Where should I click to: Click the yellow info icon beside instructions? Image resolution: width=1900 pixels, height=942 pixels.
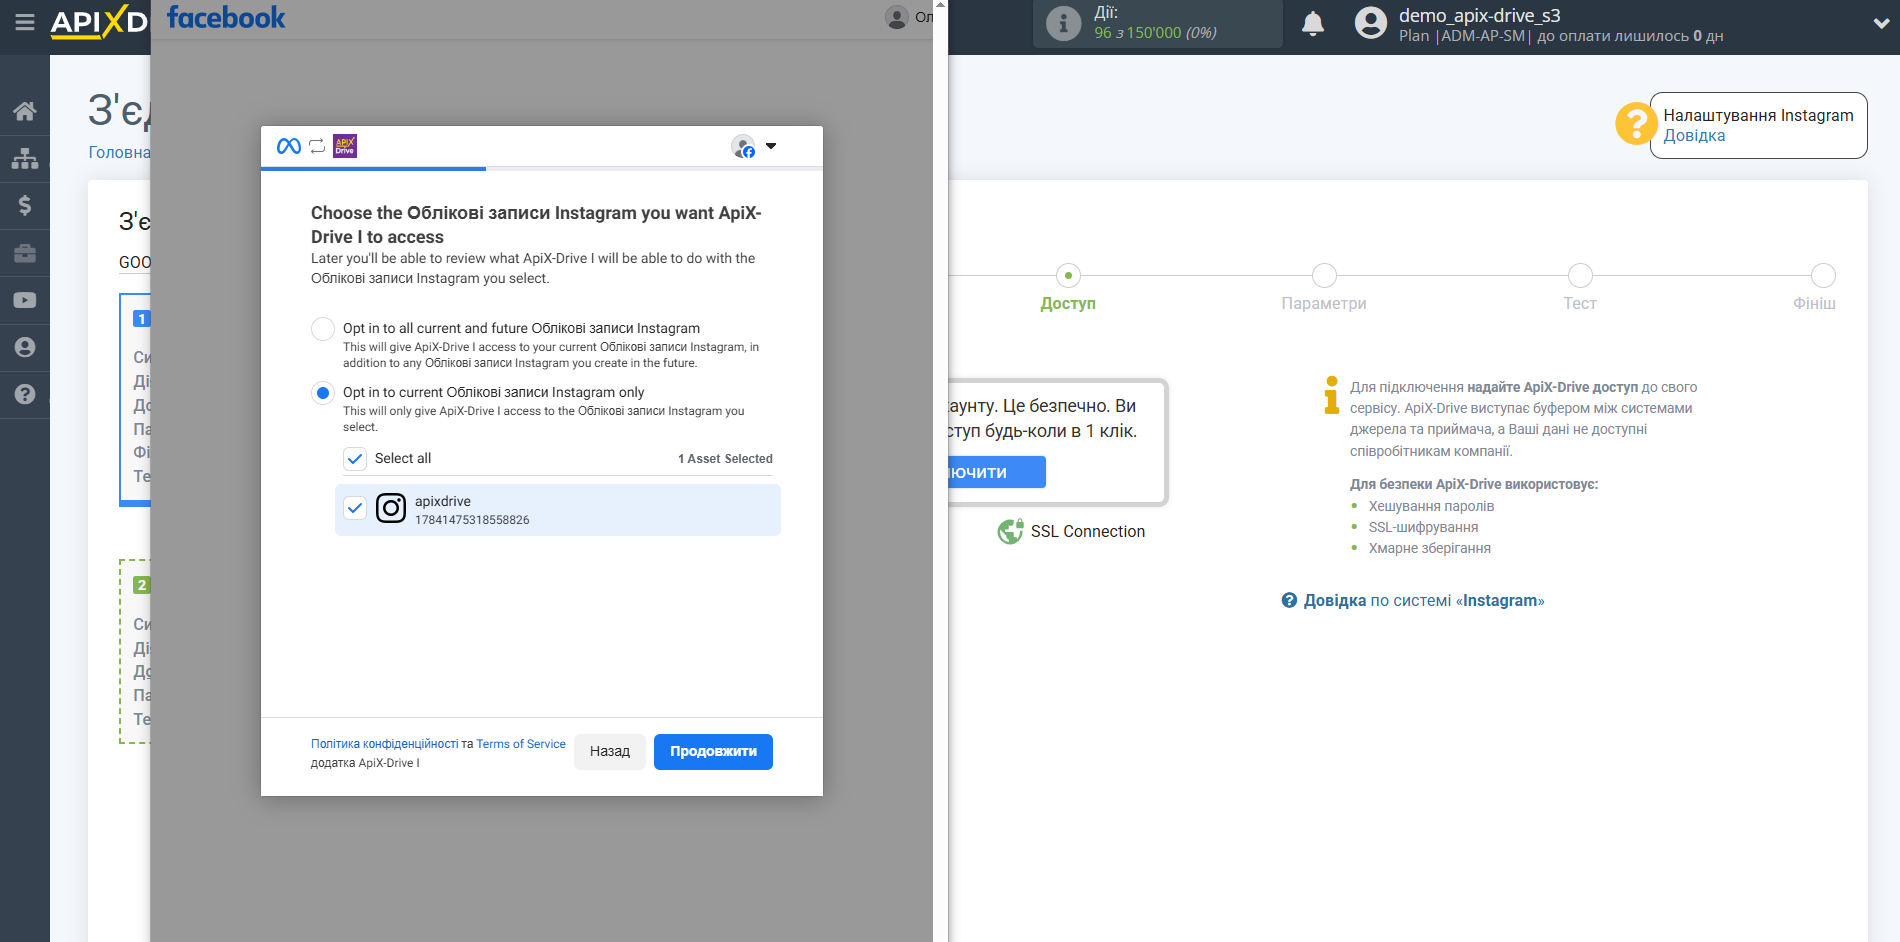pyautogui.click(x=1331, y=395)
